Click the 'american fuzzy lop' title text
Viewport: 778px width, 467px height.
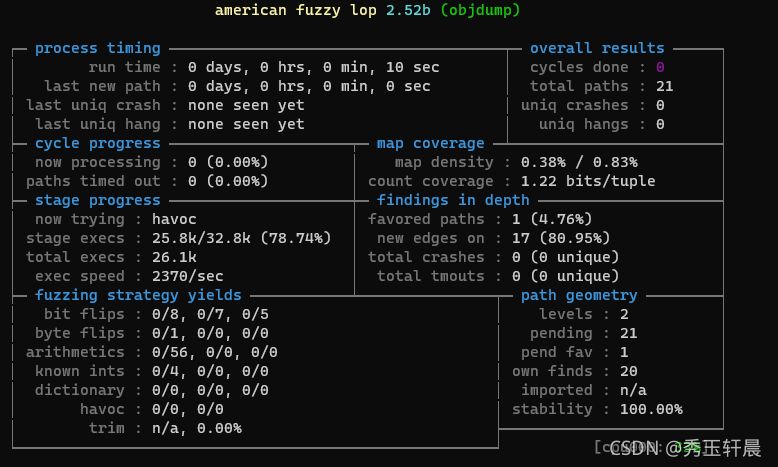pyautogui.click(x=295, y=10)
